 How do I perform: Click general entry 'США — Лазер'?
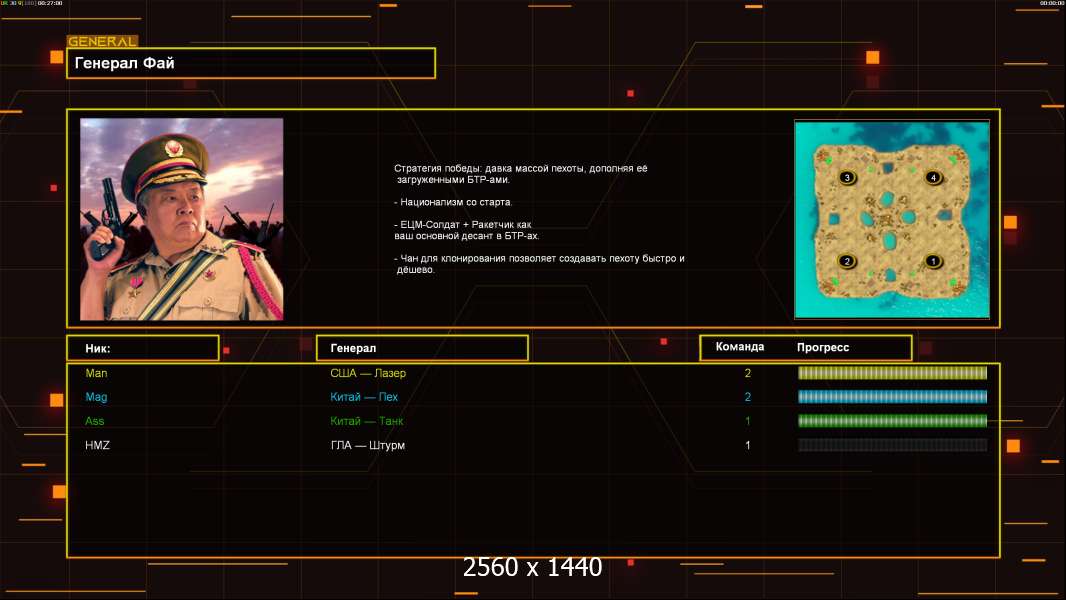tap(368, 373)
